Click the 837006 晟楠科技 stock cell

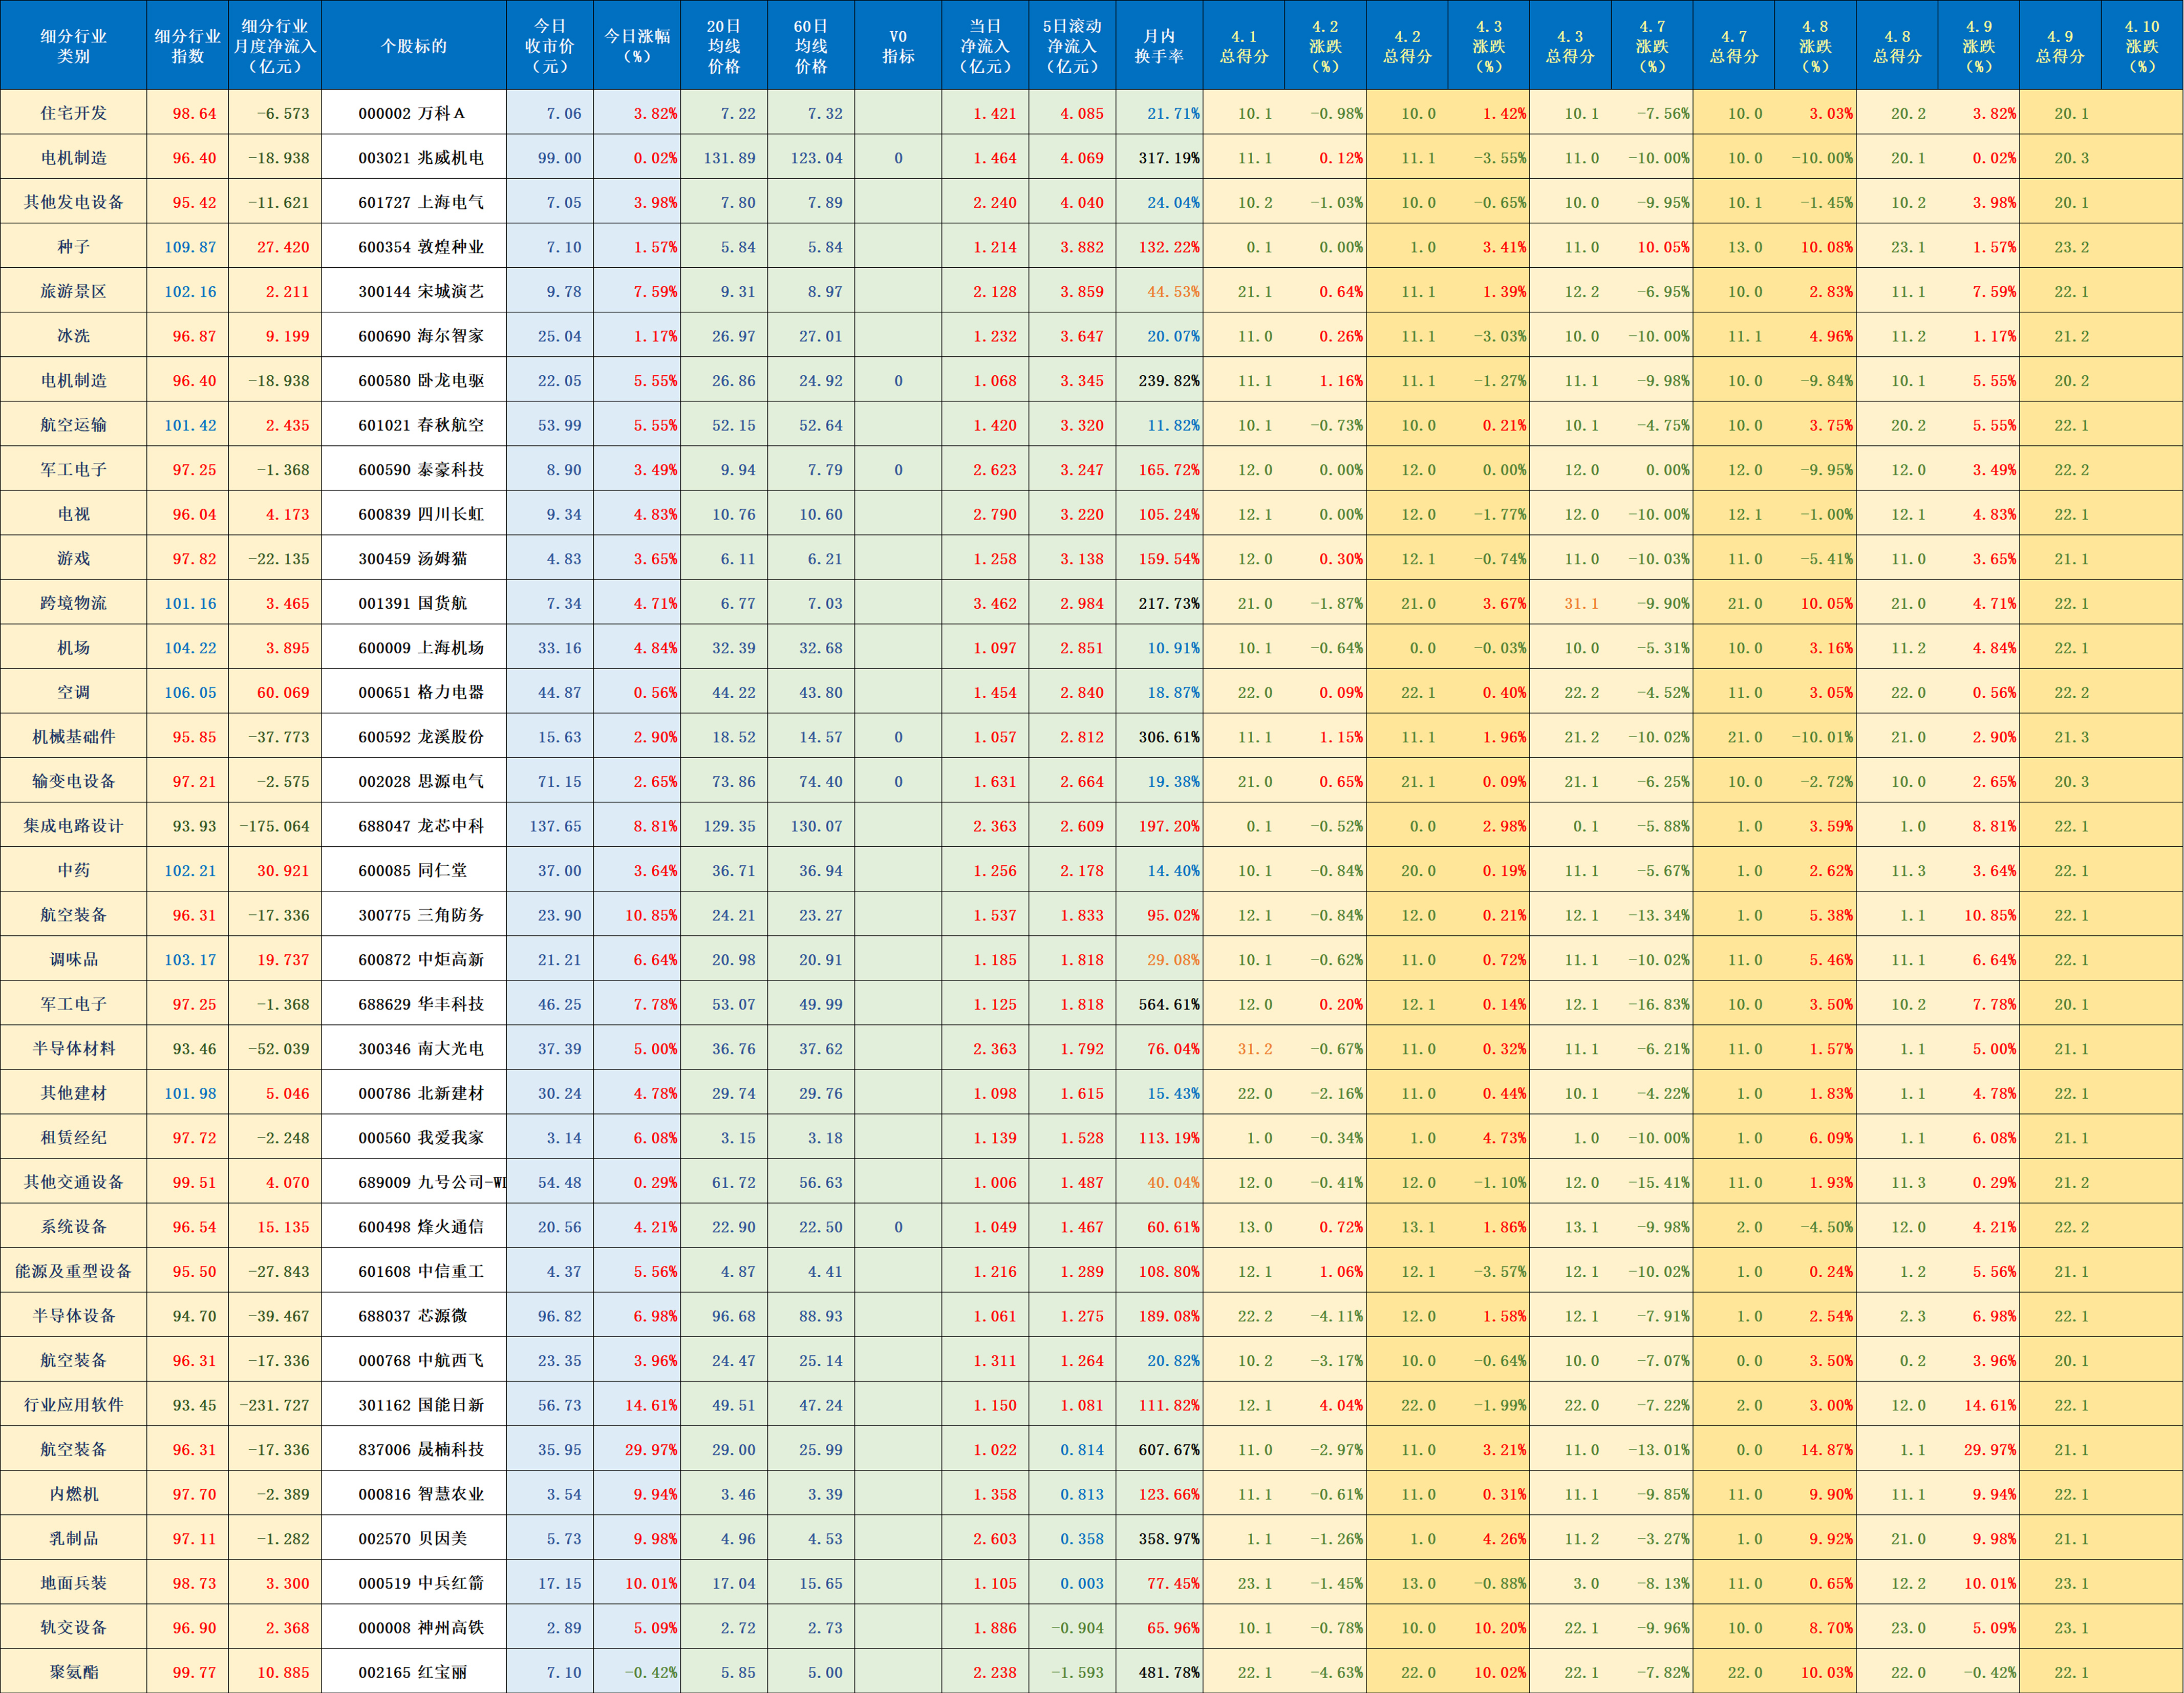click(x=413, y=1449)
